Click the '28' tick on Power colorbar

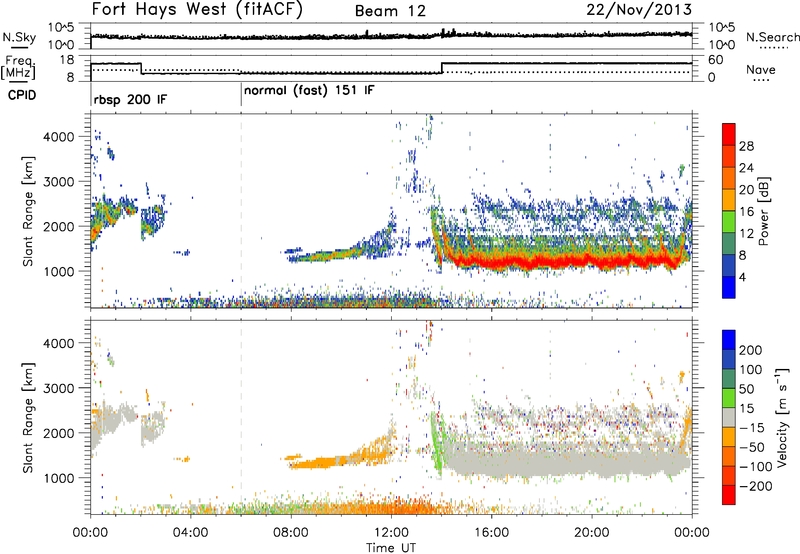pyautogui.click(x=746, y=146)
